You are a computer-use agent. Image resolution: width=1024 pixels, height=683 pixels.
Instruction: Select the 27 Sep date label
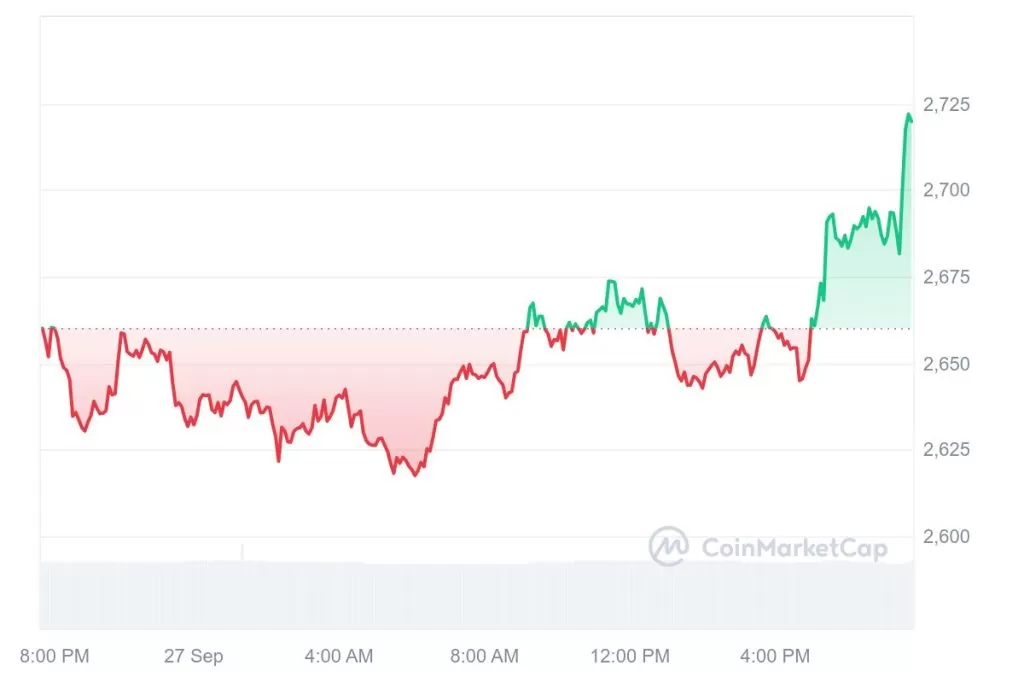(194, 657)
